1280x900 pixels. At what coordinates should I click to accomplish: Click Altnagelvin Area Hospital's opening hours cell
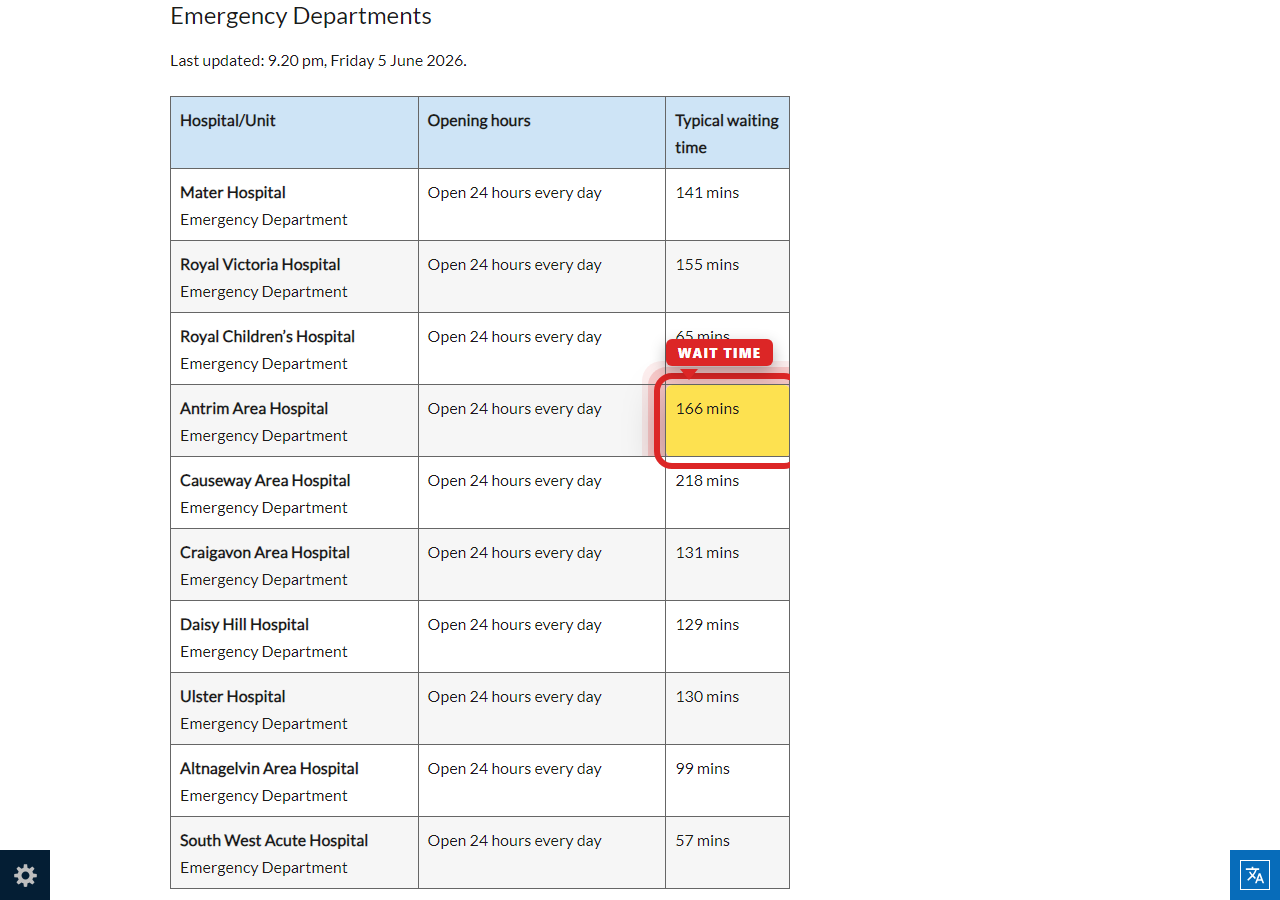[542, 780]
